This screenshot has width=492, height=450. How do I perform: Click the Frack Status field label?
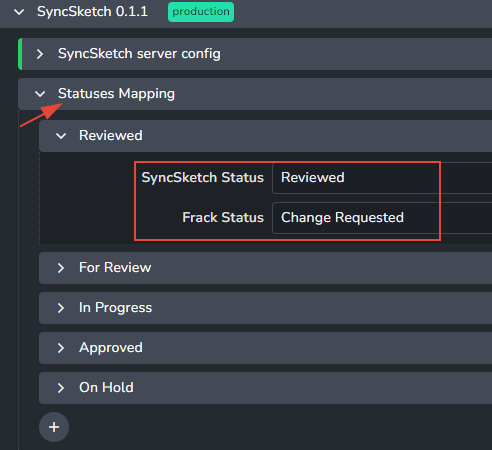click(x=223, y=218)
